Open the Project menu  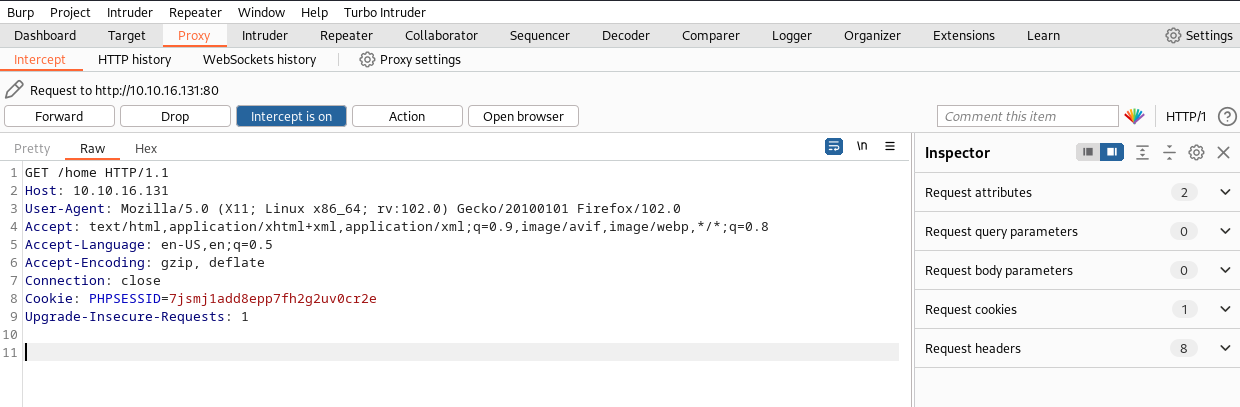70,12
